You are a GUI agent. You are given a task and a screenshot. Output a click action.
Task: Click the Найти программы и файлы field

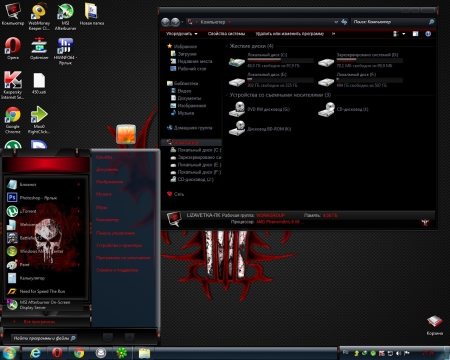point(44,338)
